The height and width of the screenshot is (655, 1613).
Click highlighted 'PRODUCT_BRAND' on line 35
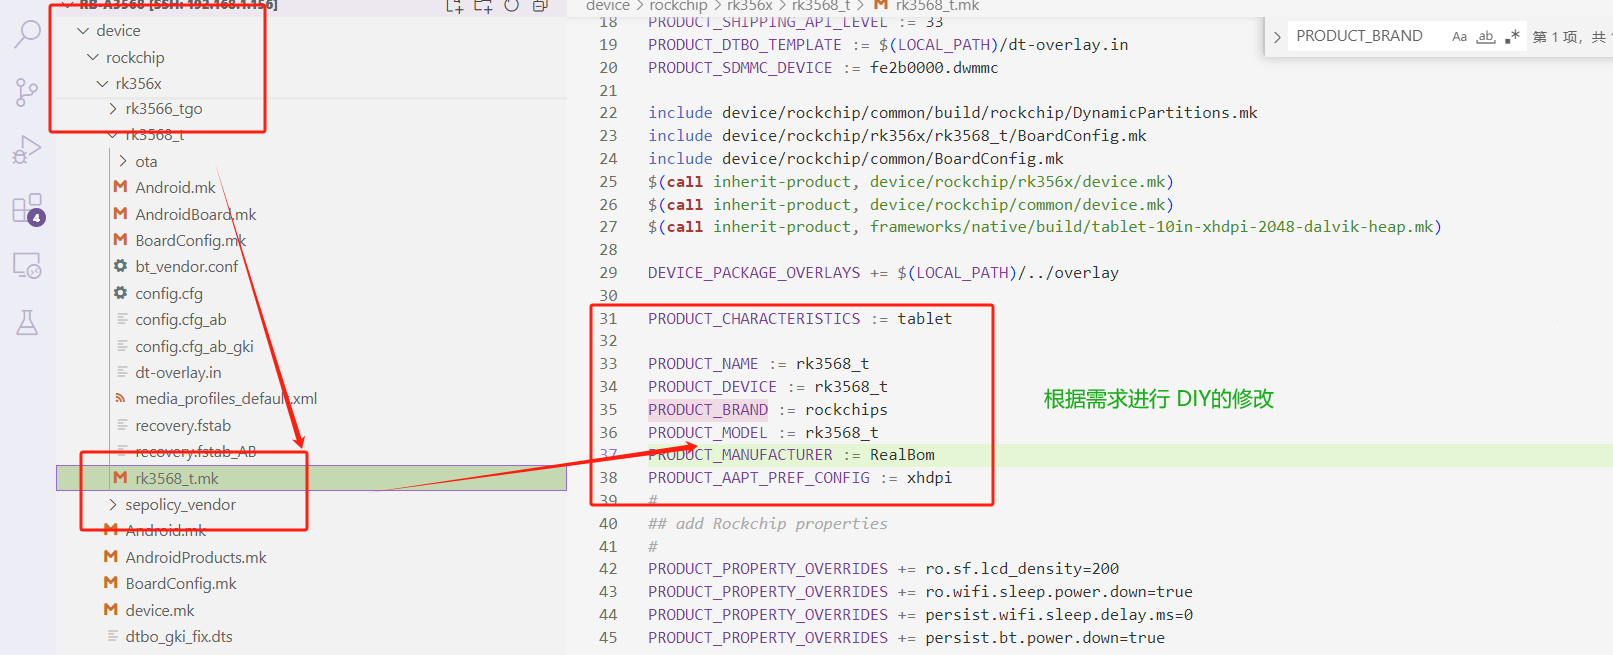click(708, 410)
